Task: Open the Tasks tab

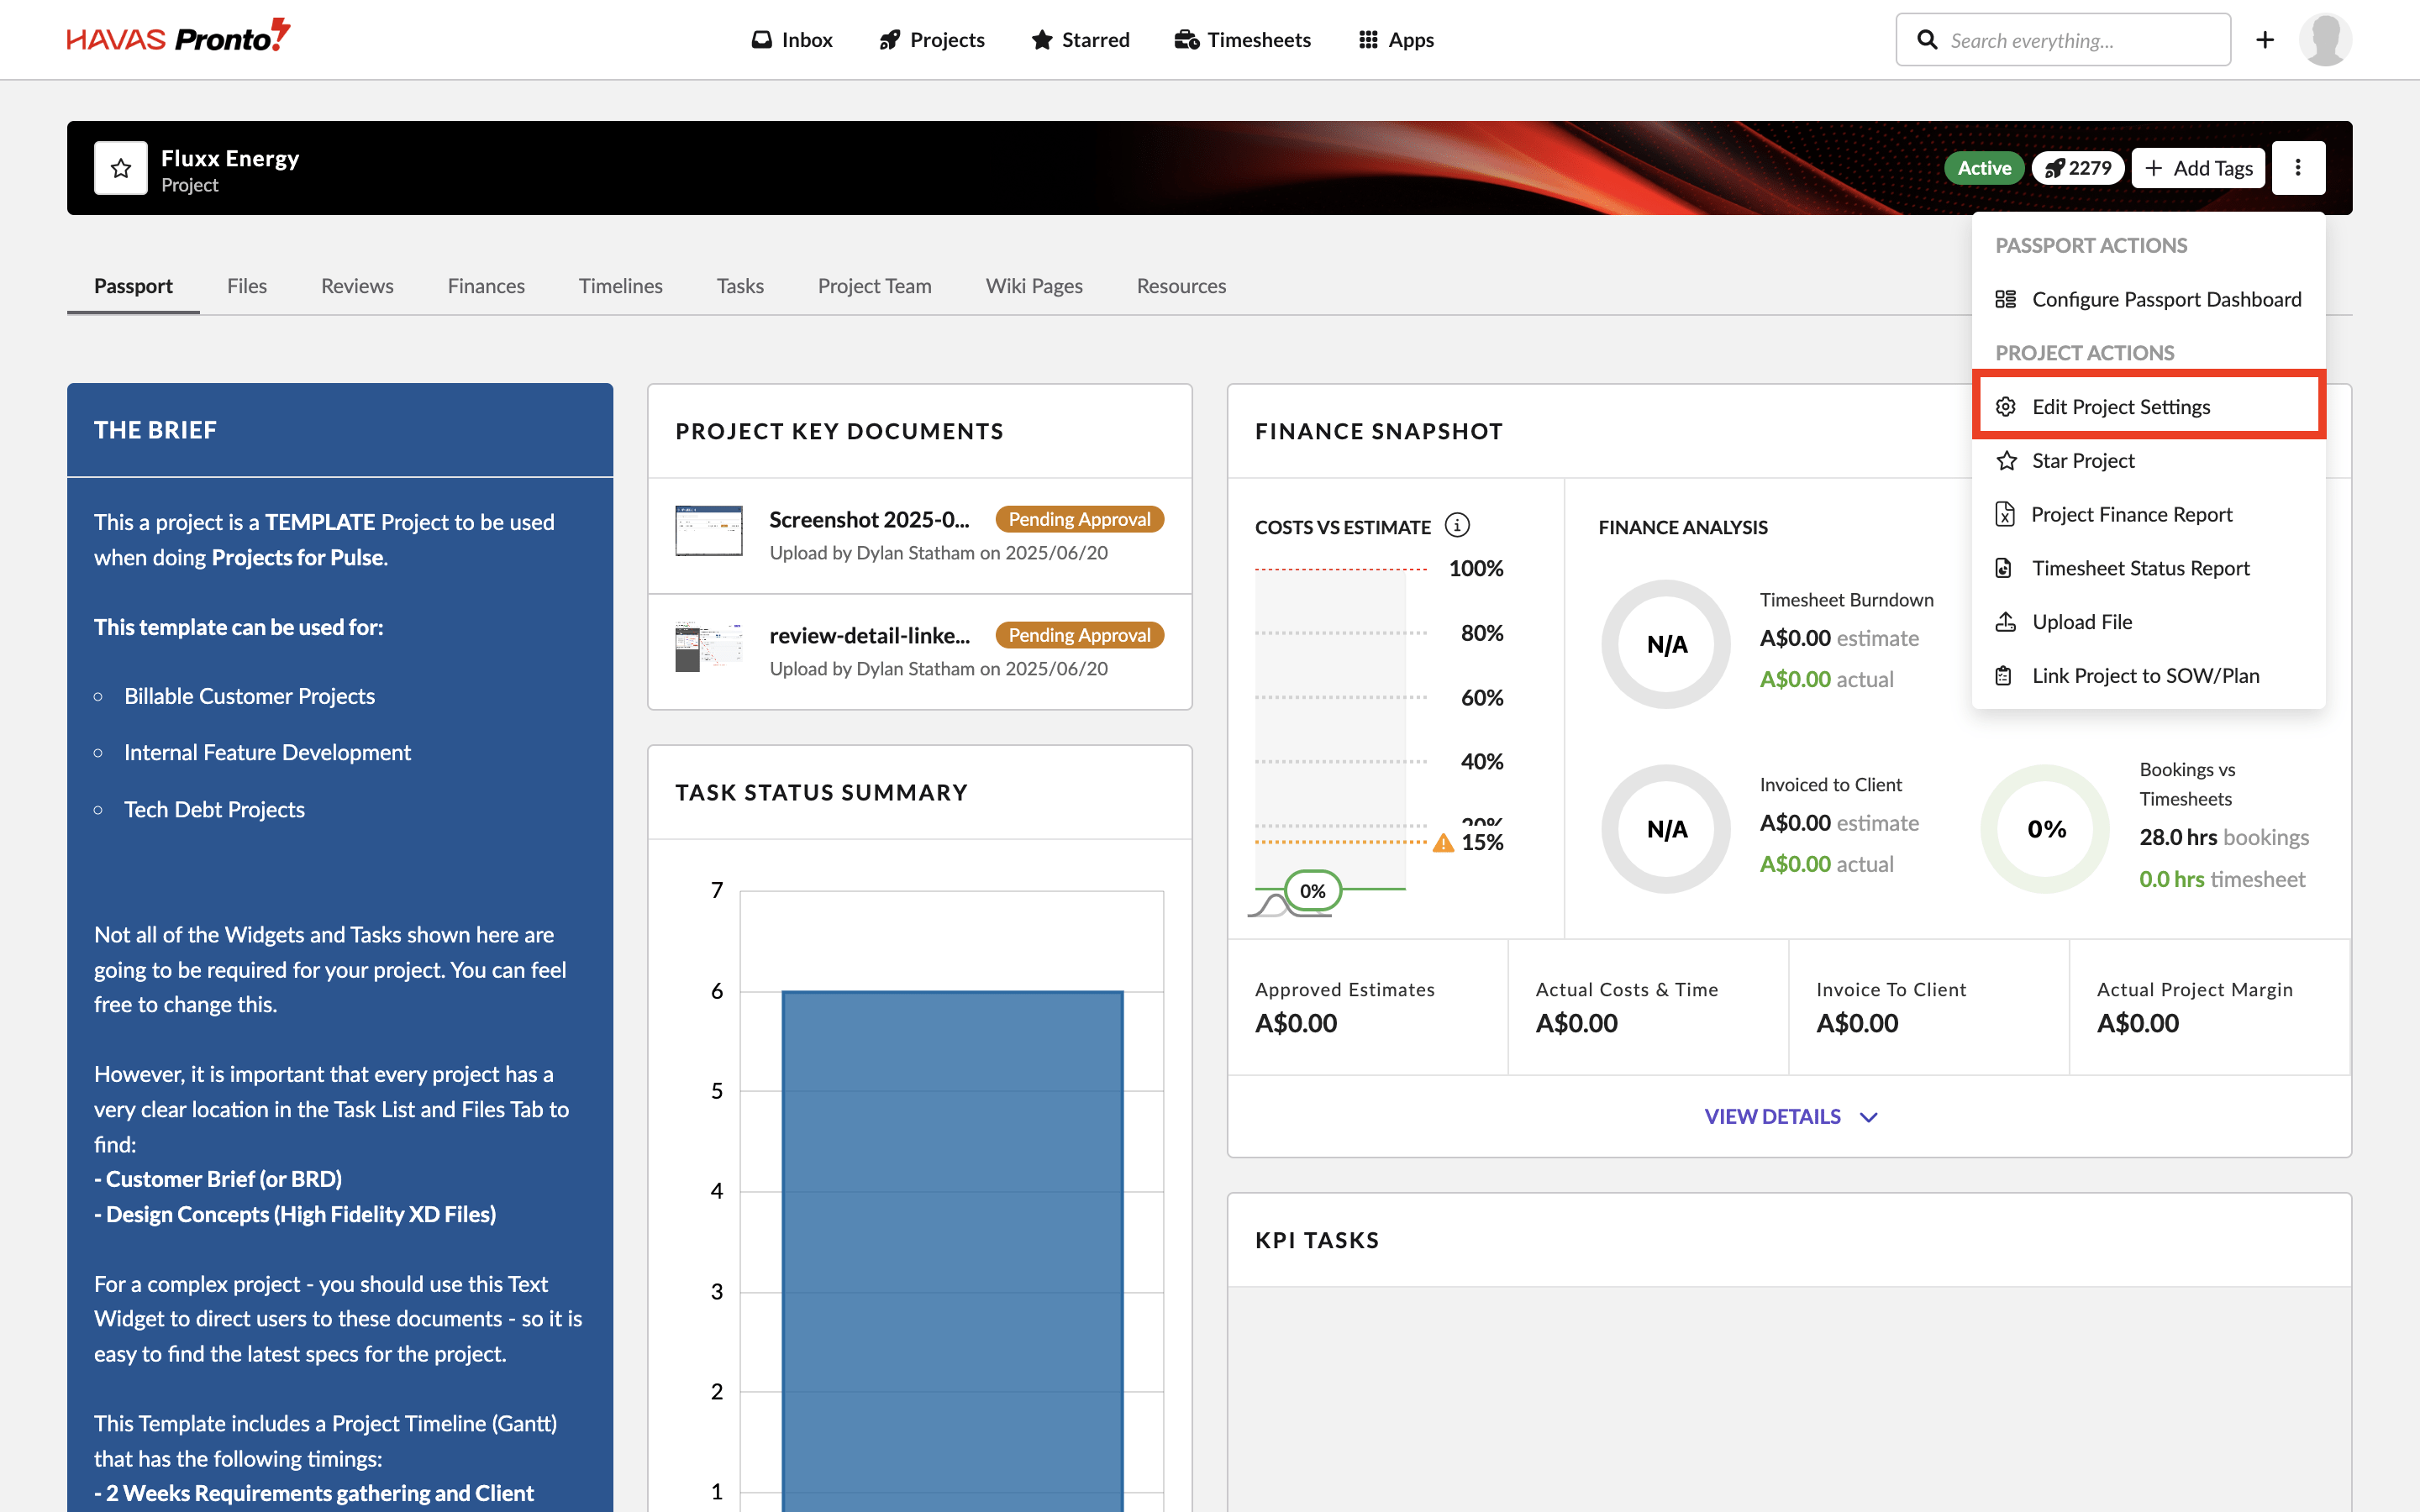Action: point(740,286)
